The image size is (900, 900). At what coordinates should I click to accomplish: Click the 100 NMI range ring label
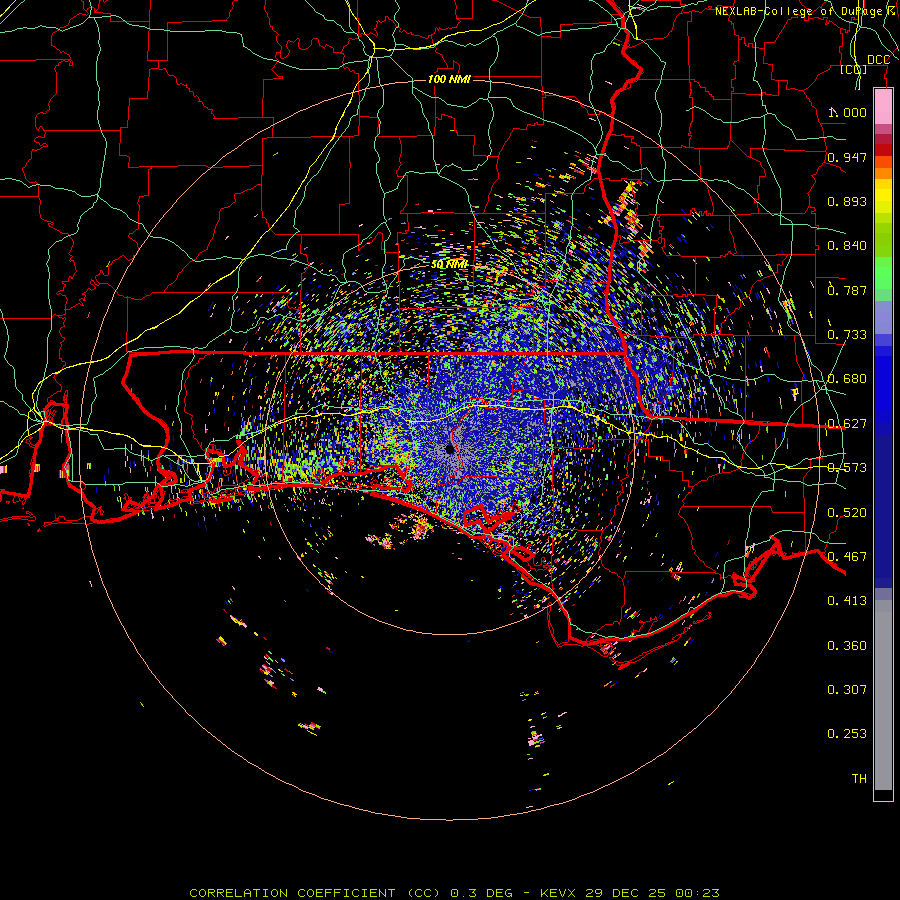[449, 79]
